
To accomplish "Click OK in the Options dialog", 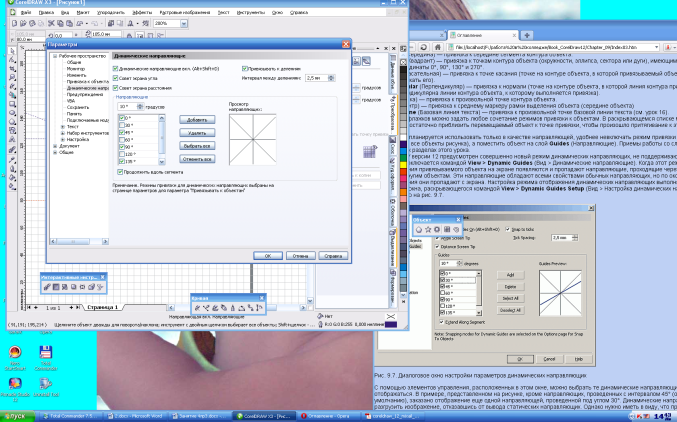I will pos(268,256).
